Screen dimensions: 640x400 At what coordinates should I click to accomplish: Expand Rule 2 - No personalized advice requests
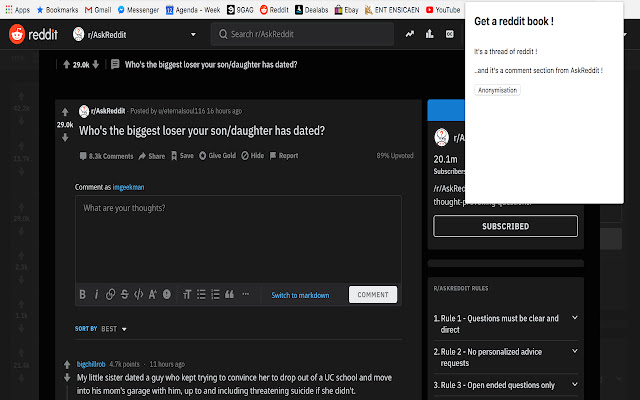(x=505, y=358)
